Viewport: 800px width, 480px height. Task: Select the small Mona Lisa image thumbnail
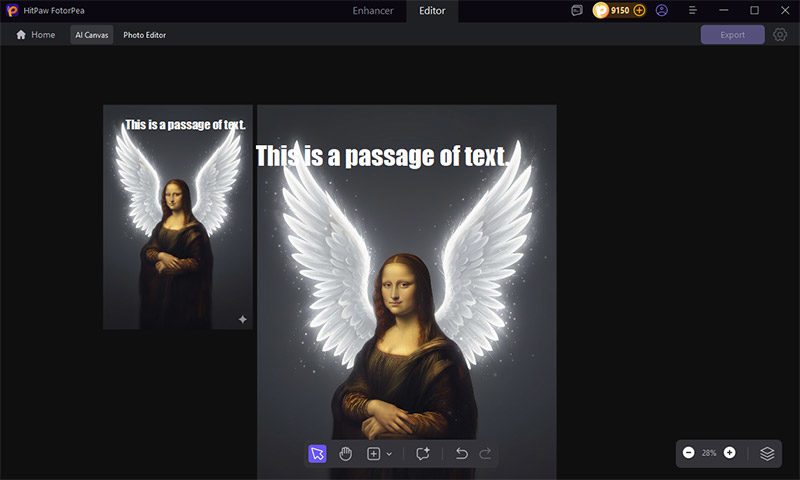[178, 217]
